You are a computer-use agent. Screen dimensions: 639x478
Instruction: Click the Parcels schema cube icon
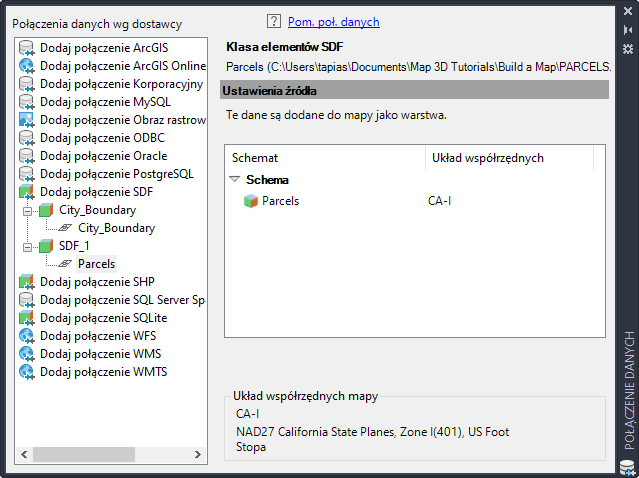point(251,201)
